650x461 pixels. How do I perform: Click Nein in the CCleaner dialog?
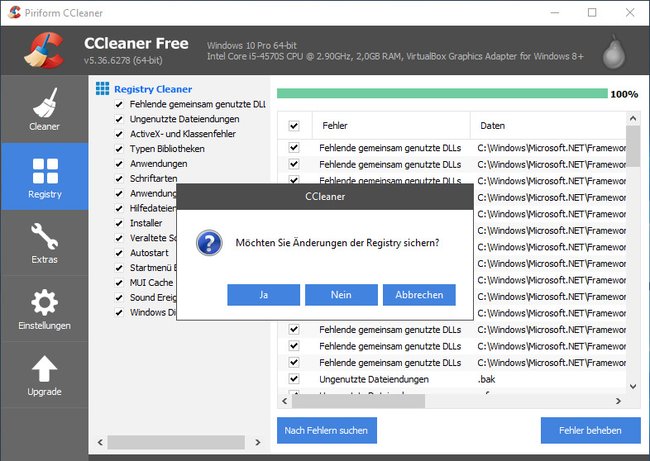[341, 295]
